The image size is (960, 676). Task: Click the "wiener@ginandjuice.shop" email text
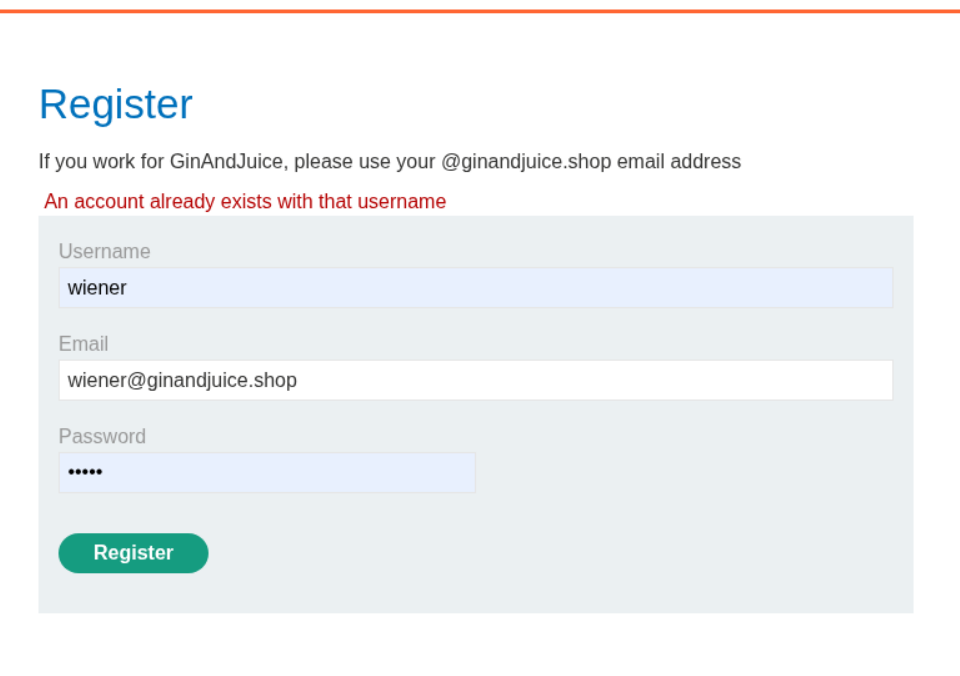[x=182, y=380]
